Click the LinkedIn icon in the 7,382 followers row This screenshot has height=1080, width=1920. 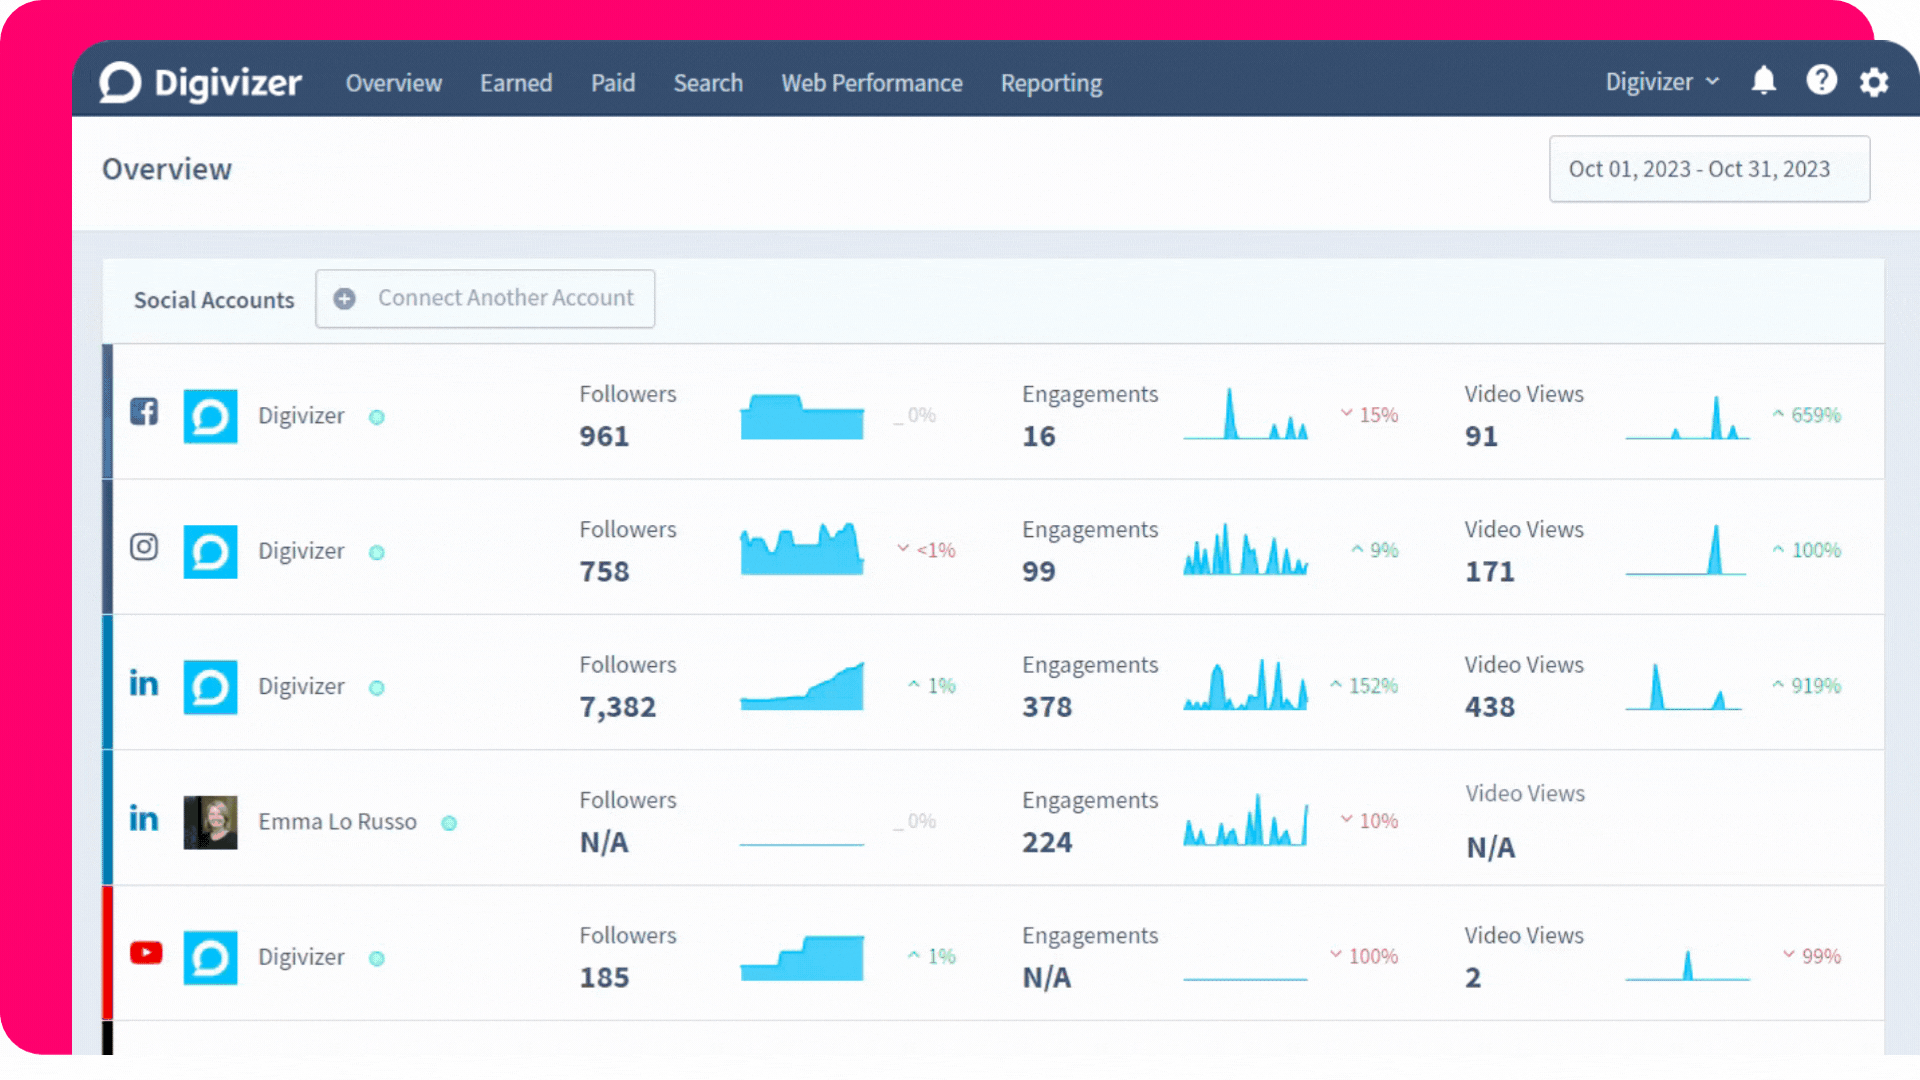pos(144,683)
